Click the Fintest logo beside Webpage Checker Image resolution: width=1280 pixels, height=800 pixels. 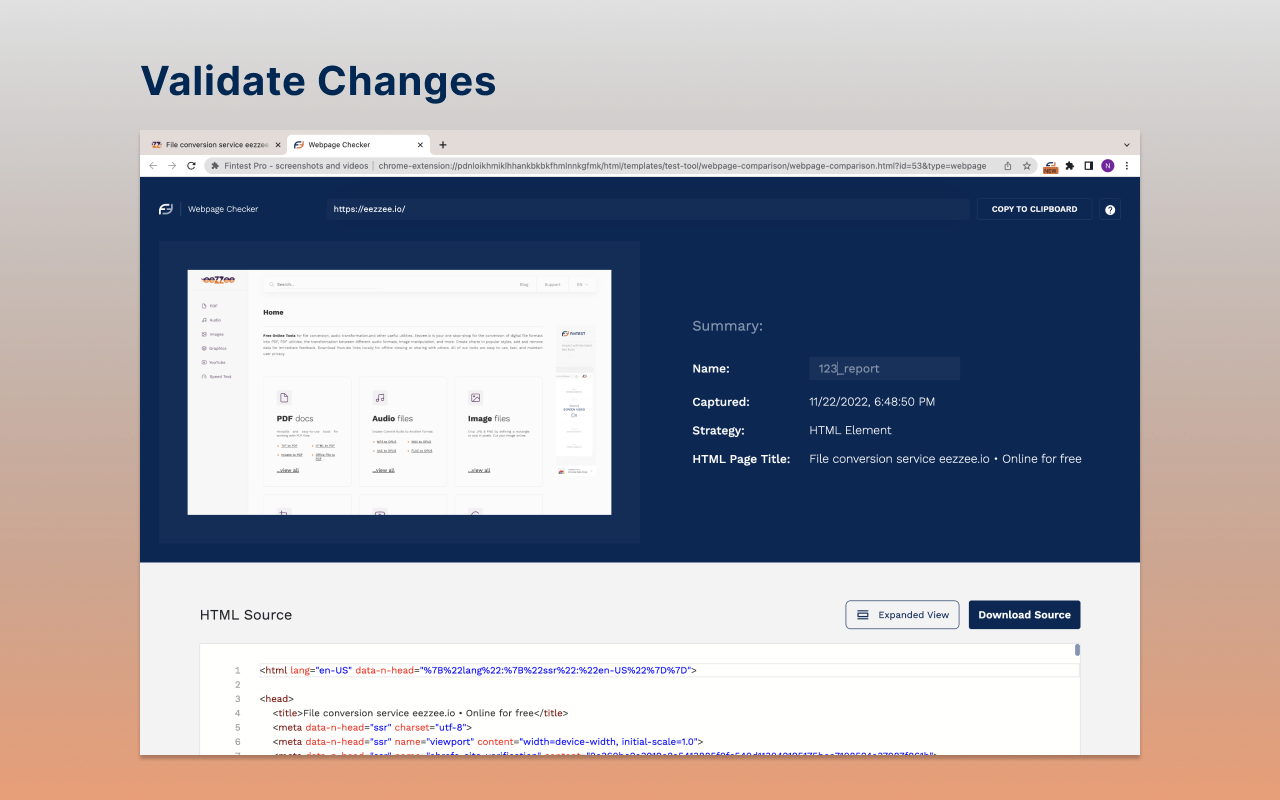(x=166, y=209)
